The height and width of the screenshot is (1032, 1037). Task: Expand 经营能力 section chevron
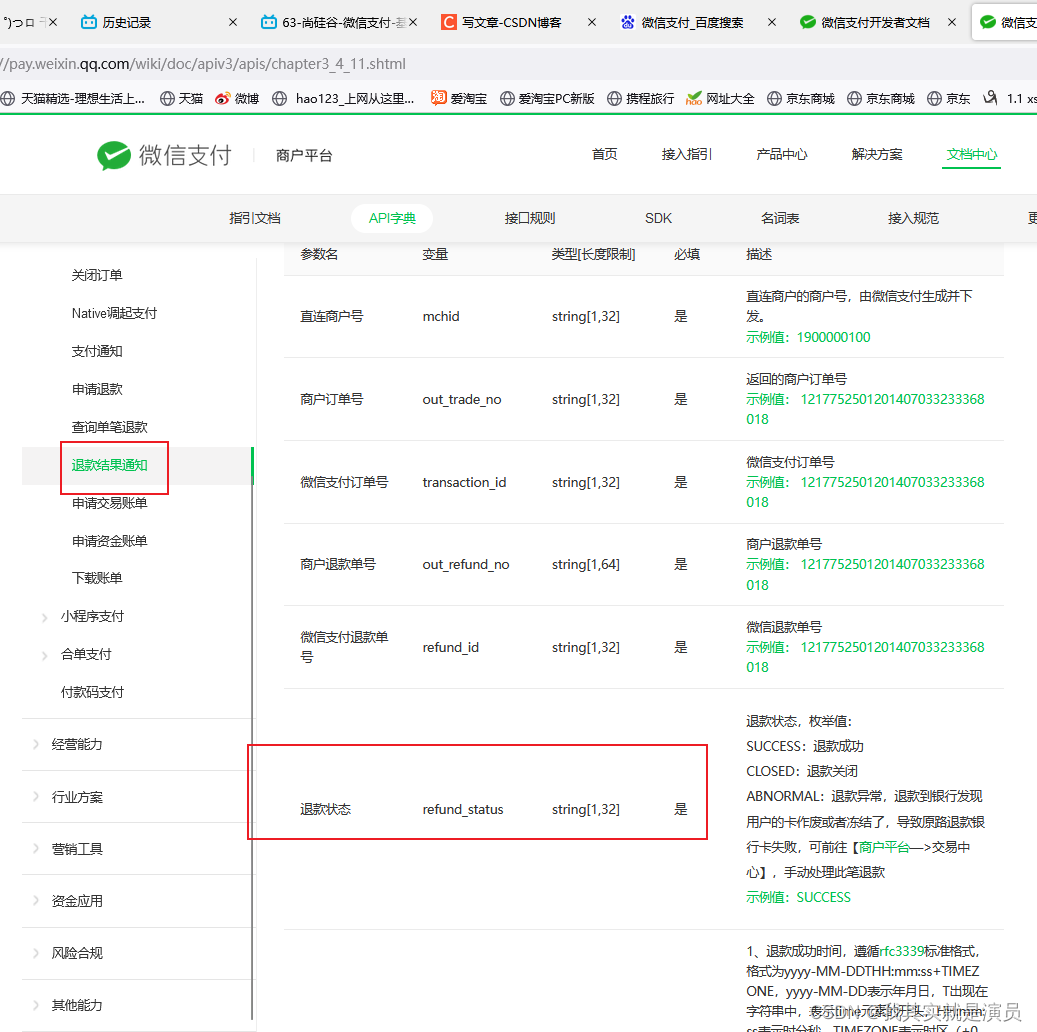pos(36,744)
